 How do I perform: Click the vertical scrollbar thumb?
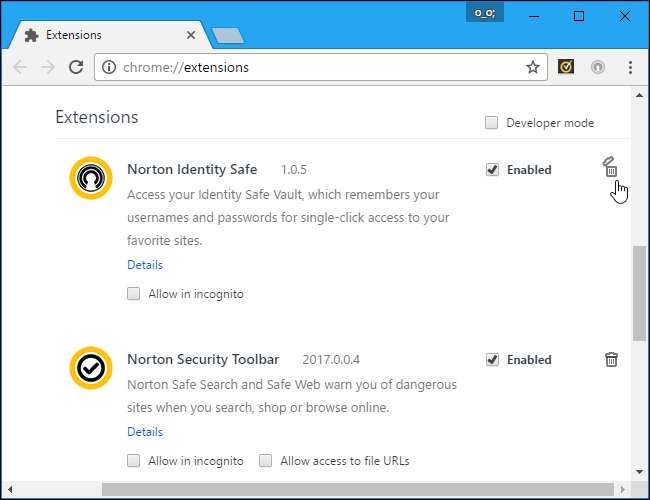[x=639, y=292]
